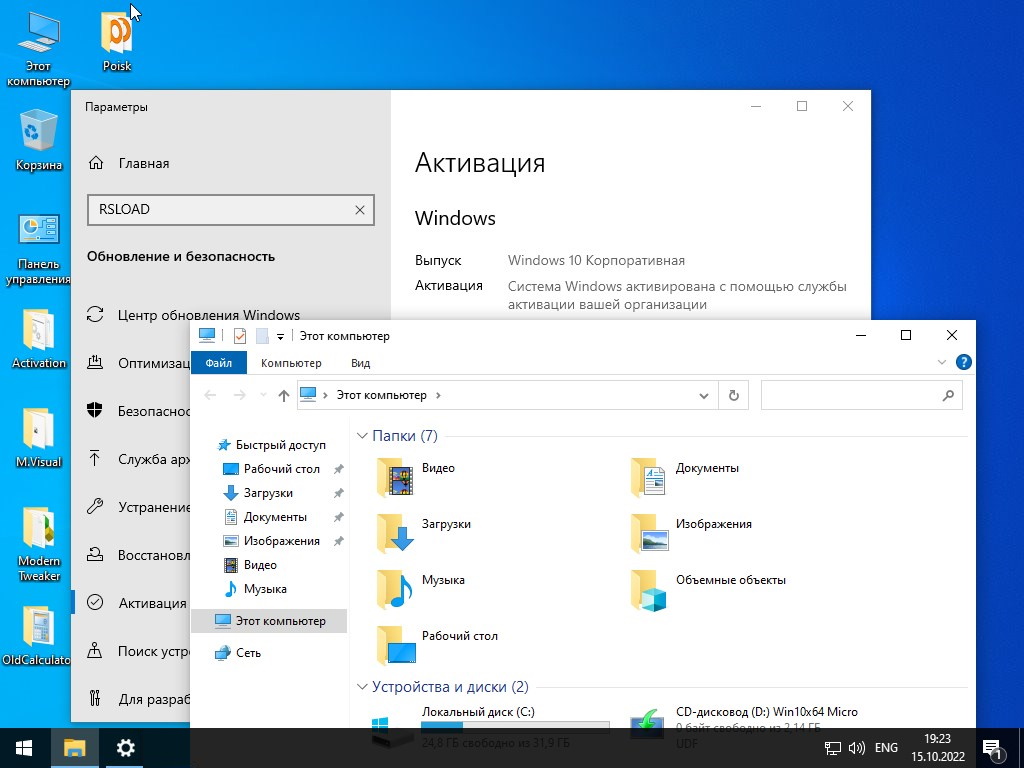Select the Музыка folder in content area
This screenshot has height=768, width=1024.
(x=421, y=590)
